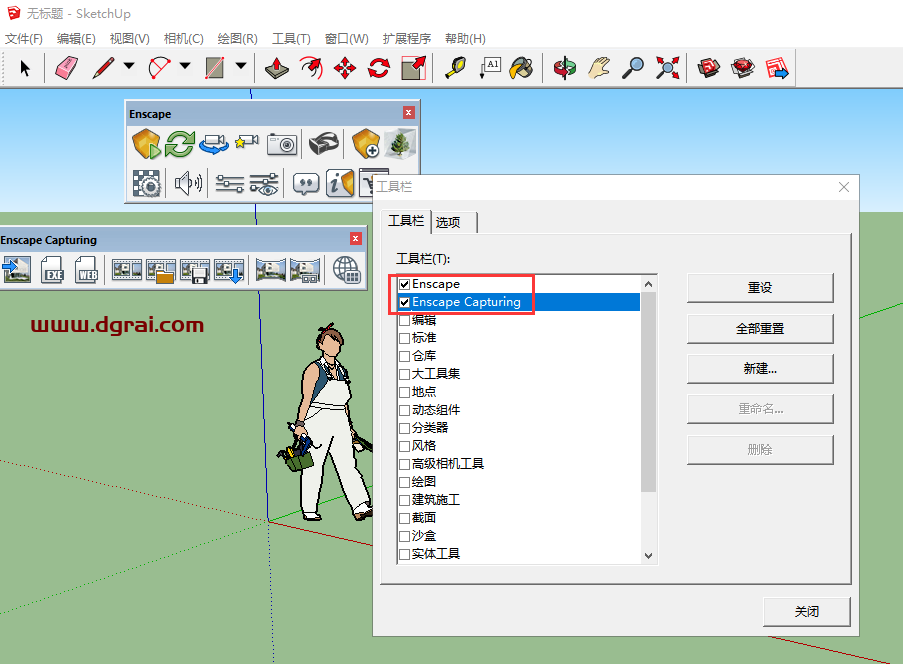This screenshot has height=664, width=903.
Task: Enable the 编辑 toolbar checkbox
Action: (x=404, y=320)
